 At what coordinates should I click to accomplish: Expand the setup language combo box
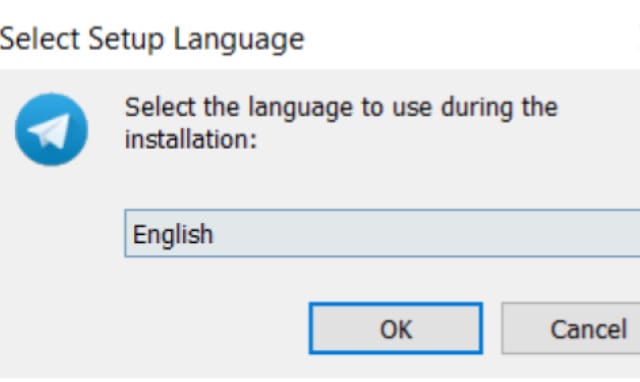(382, 233)
